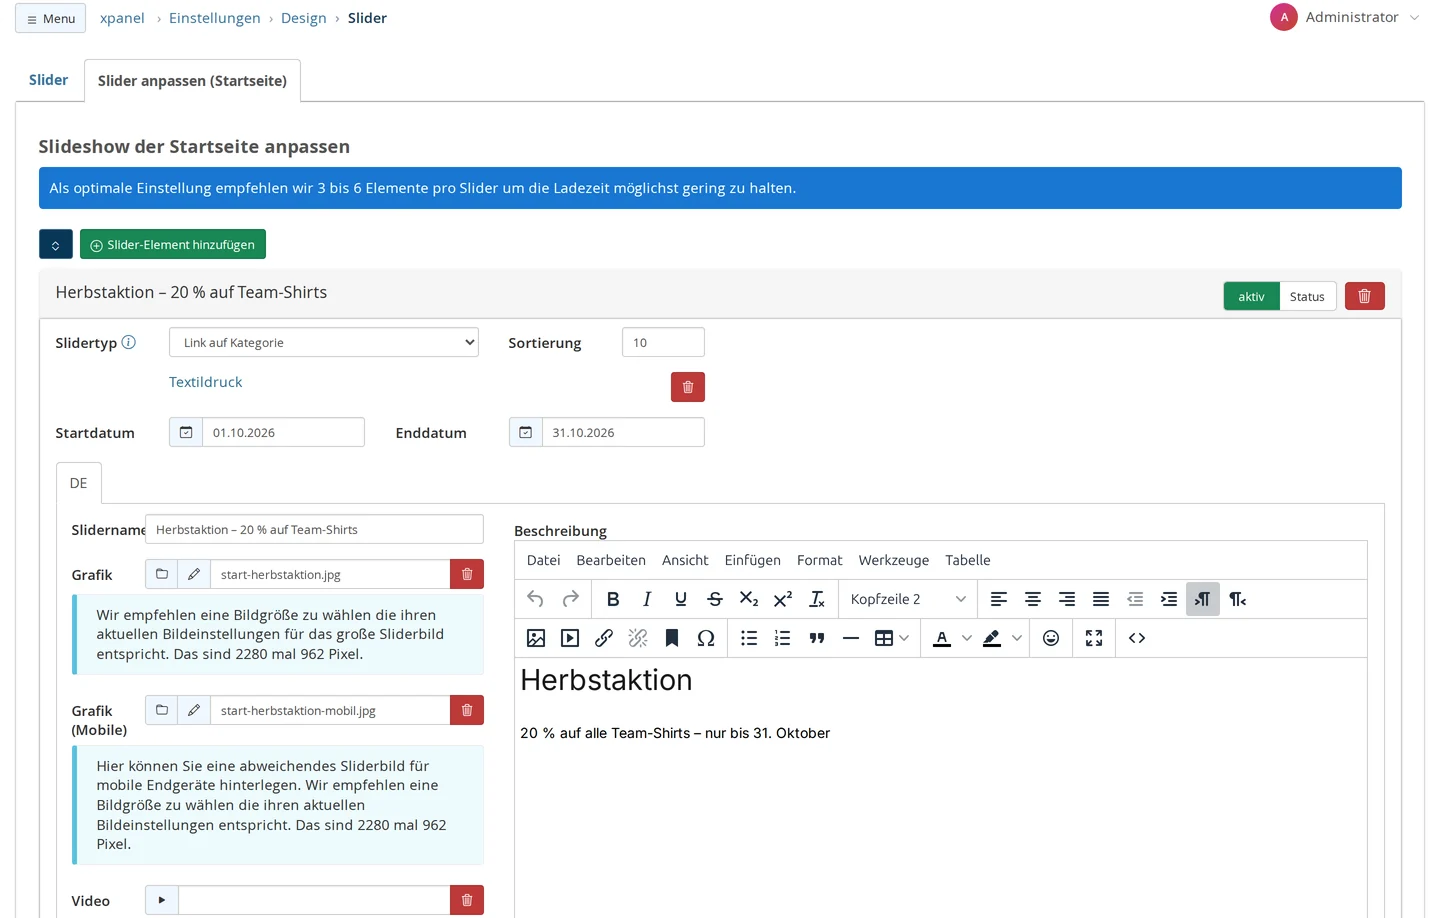The width and height of the screenshot is (1440, 918).
Task: Click Sortierung input field
Action: [x=663, y=342]
